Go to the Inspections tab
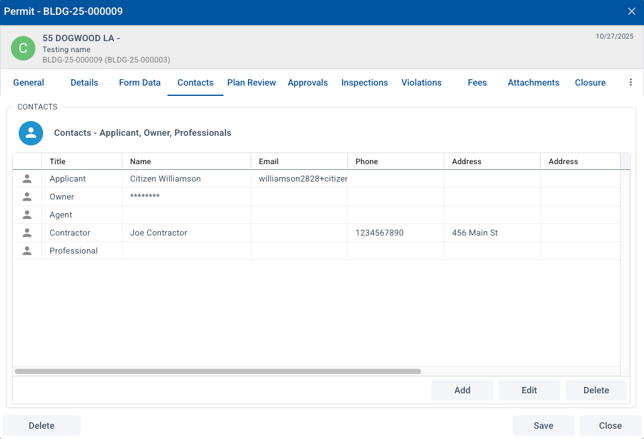Image resolution: width=644 pixels, height=439 pixels. tap(364, 83)
